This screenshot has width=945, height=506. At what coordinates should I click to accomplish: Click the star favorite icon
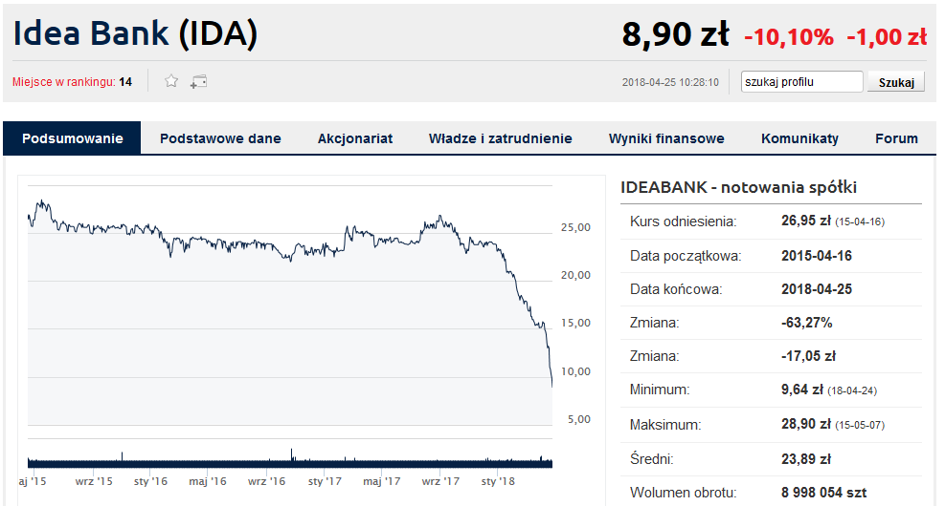click(171, 81)
